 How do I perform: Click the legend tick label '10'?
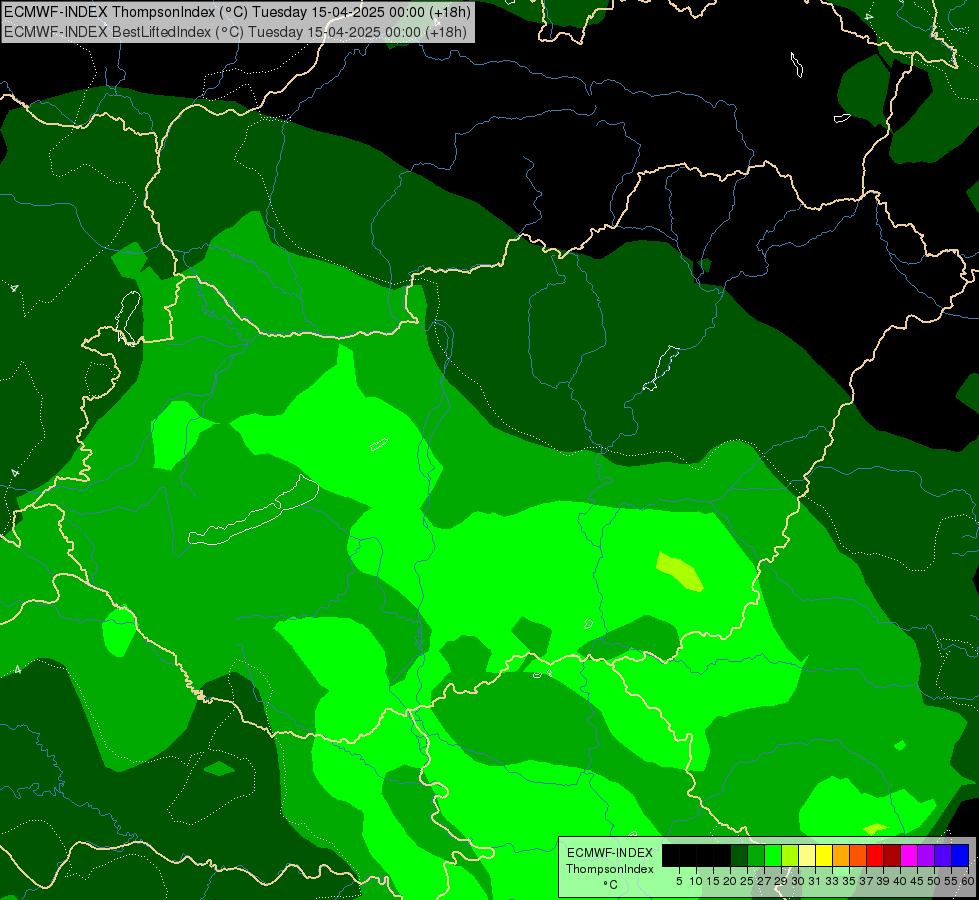[696, 881]
